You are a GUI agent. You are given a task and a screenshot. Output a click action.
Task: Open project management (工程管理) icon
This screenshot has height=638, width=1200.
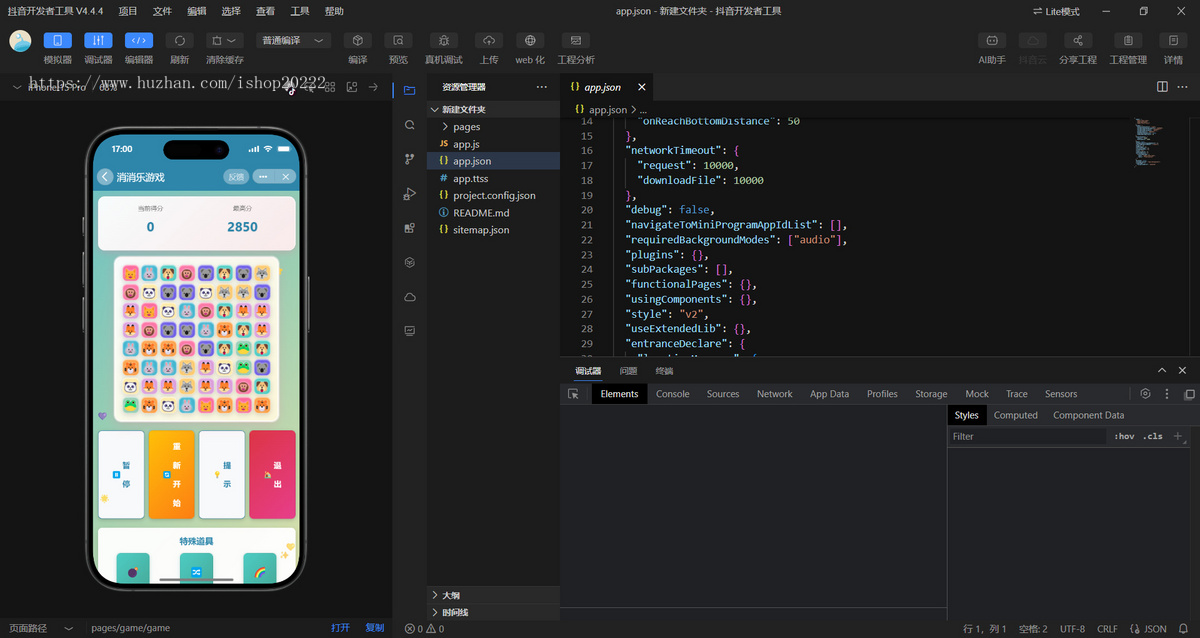click(x=1128, y=41)
